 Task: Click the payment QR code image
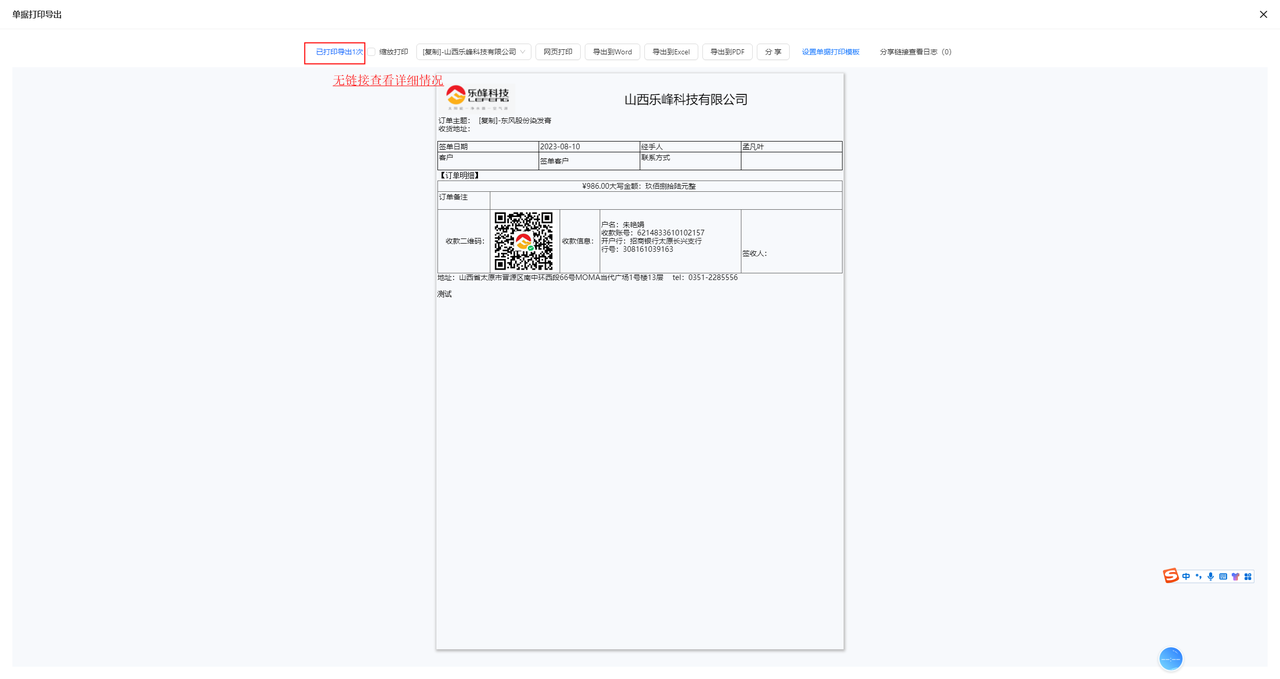click(524, 241)
